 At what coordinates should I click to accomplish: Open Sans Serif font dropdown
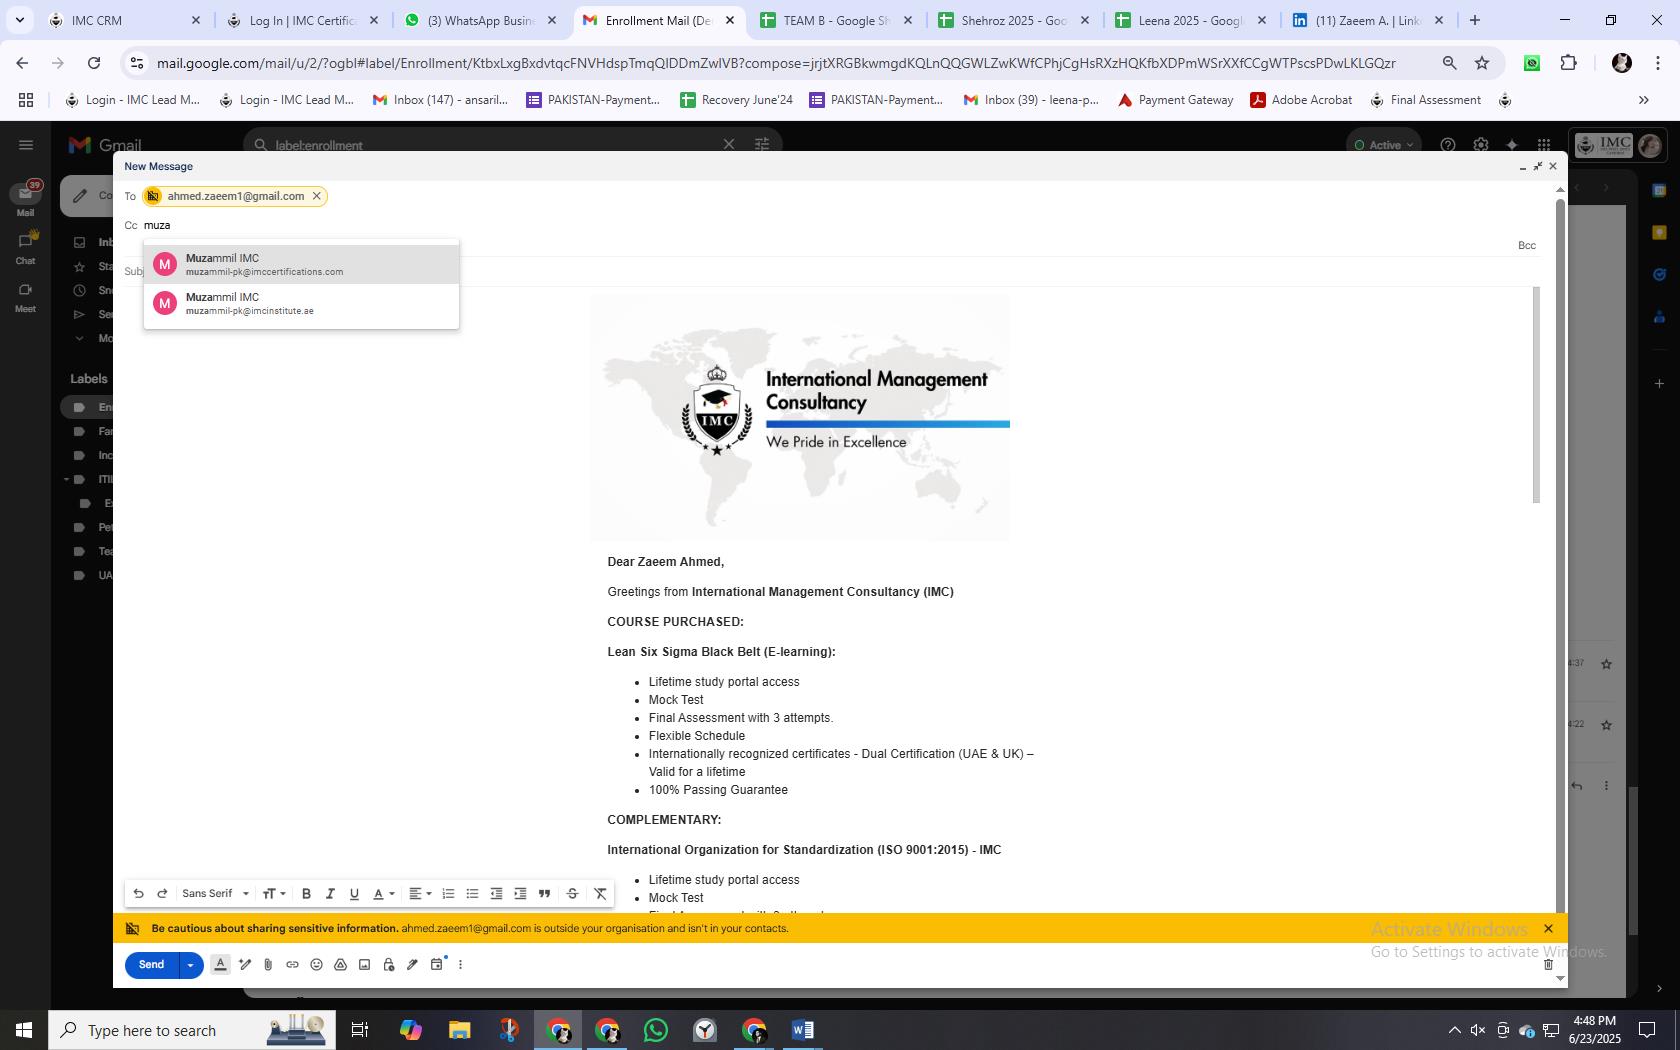[x=215, y=894]
